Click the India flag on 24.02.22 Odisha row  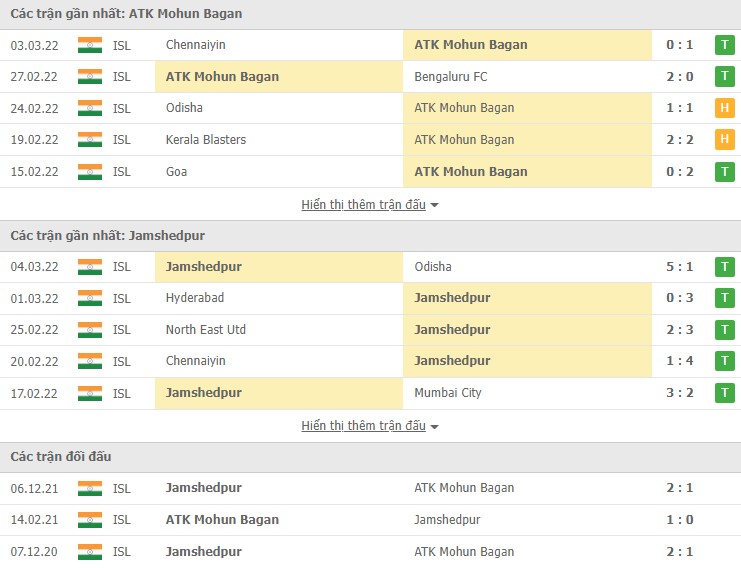pyautogui.click(x=90, y=108)
